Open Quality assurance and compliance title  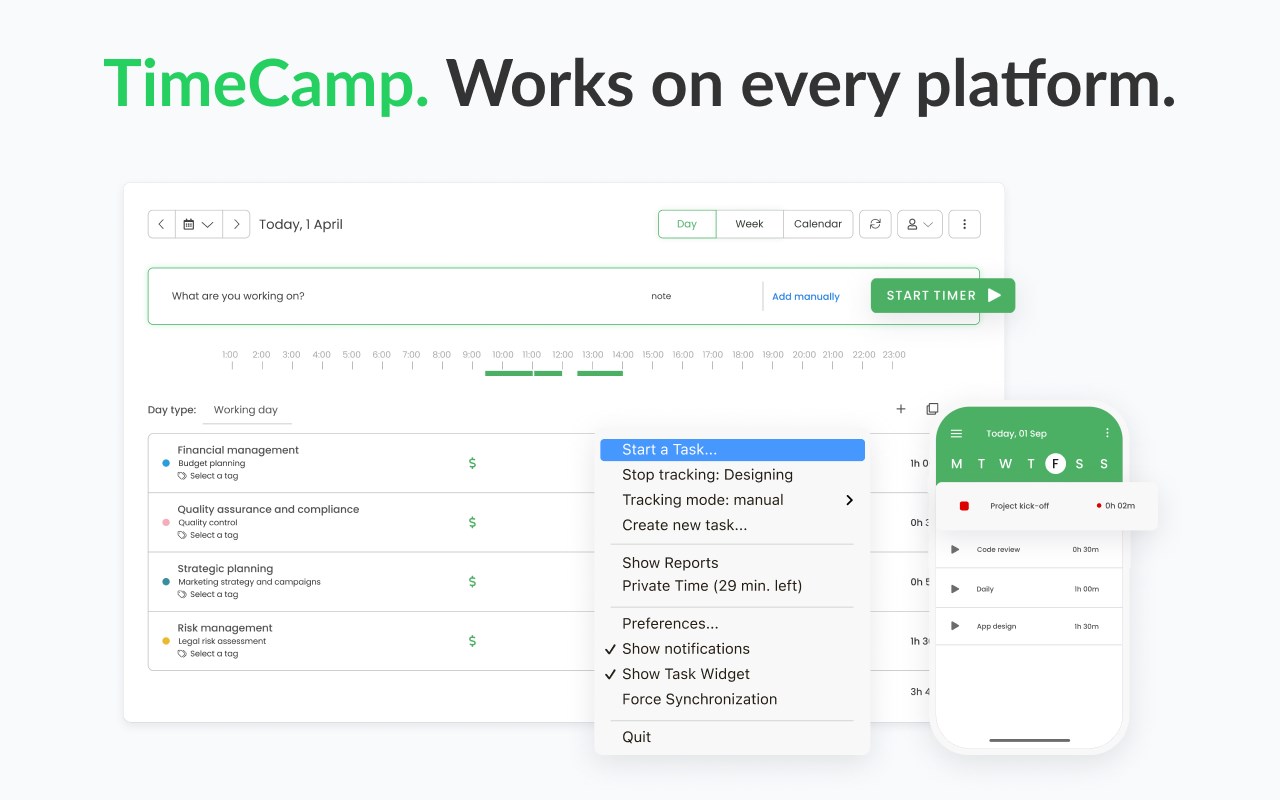[x=268, y=509]
